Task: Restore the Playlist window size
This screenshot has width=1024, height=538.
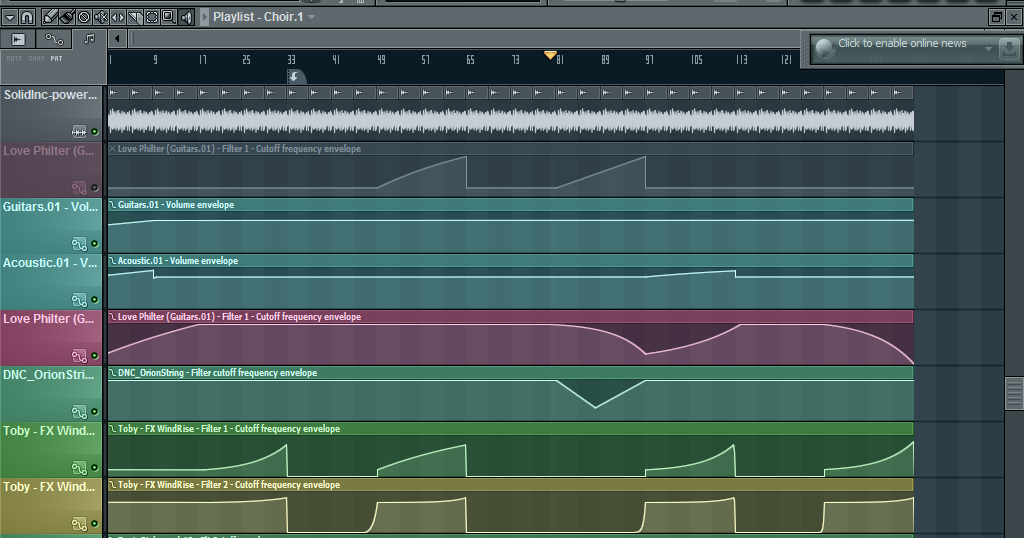Action: point(997,18)
